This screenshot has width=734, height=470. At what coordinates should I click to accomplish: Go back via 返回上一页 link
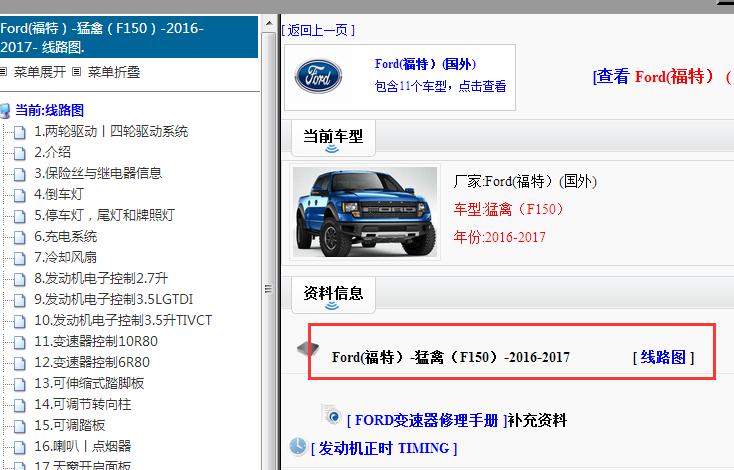tap(318, 30)
